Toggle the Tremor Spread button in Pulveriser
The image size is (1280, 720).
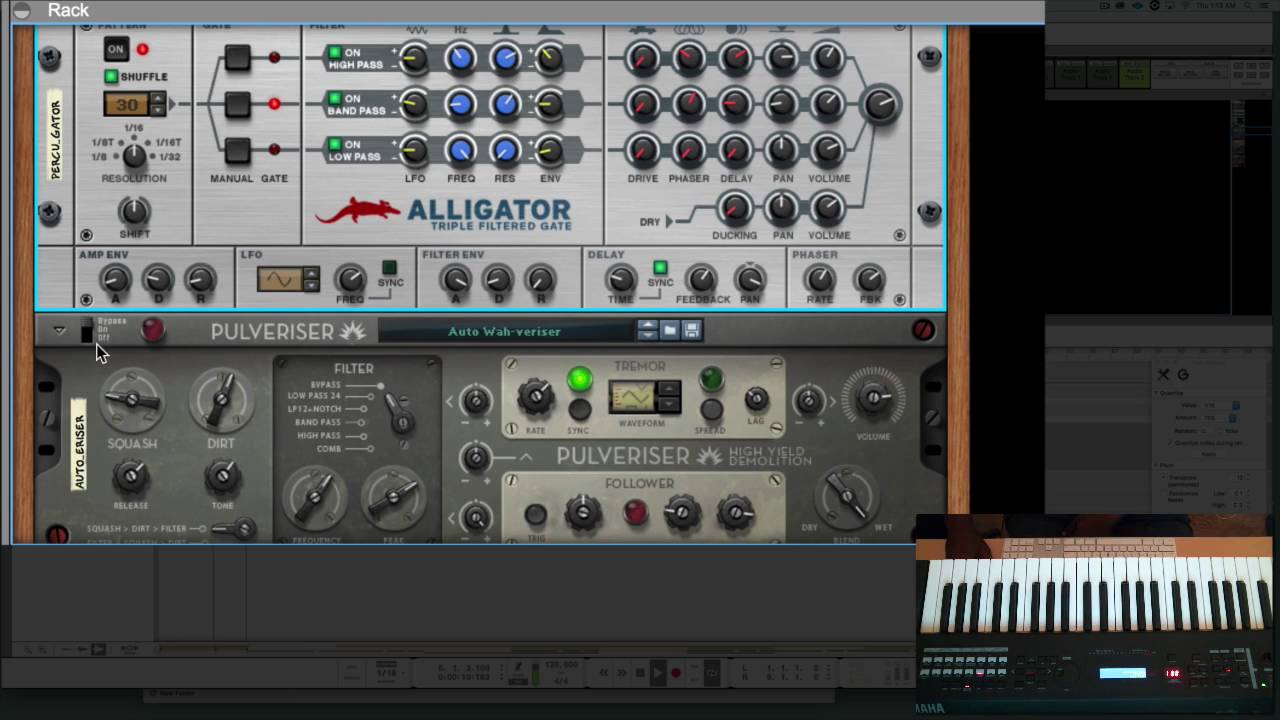coord(711,409)
